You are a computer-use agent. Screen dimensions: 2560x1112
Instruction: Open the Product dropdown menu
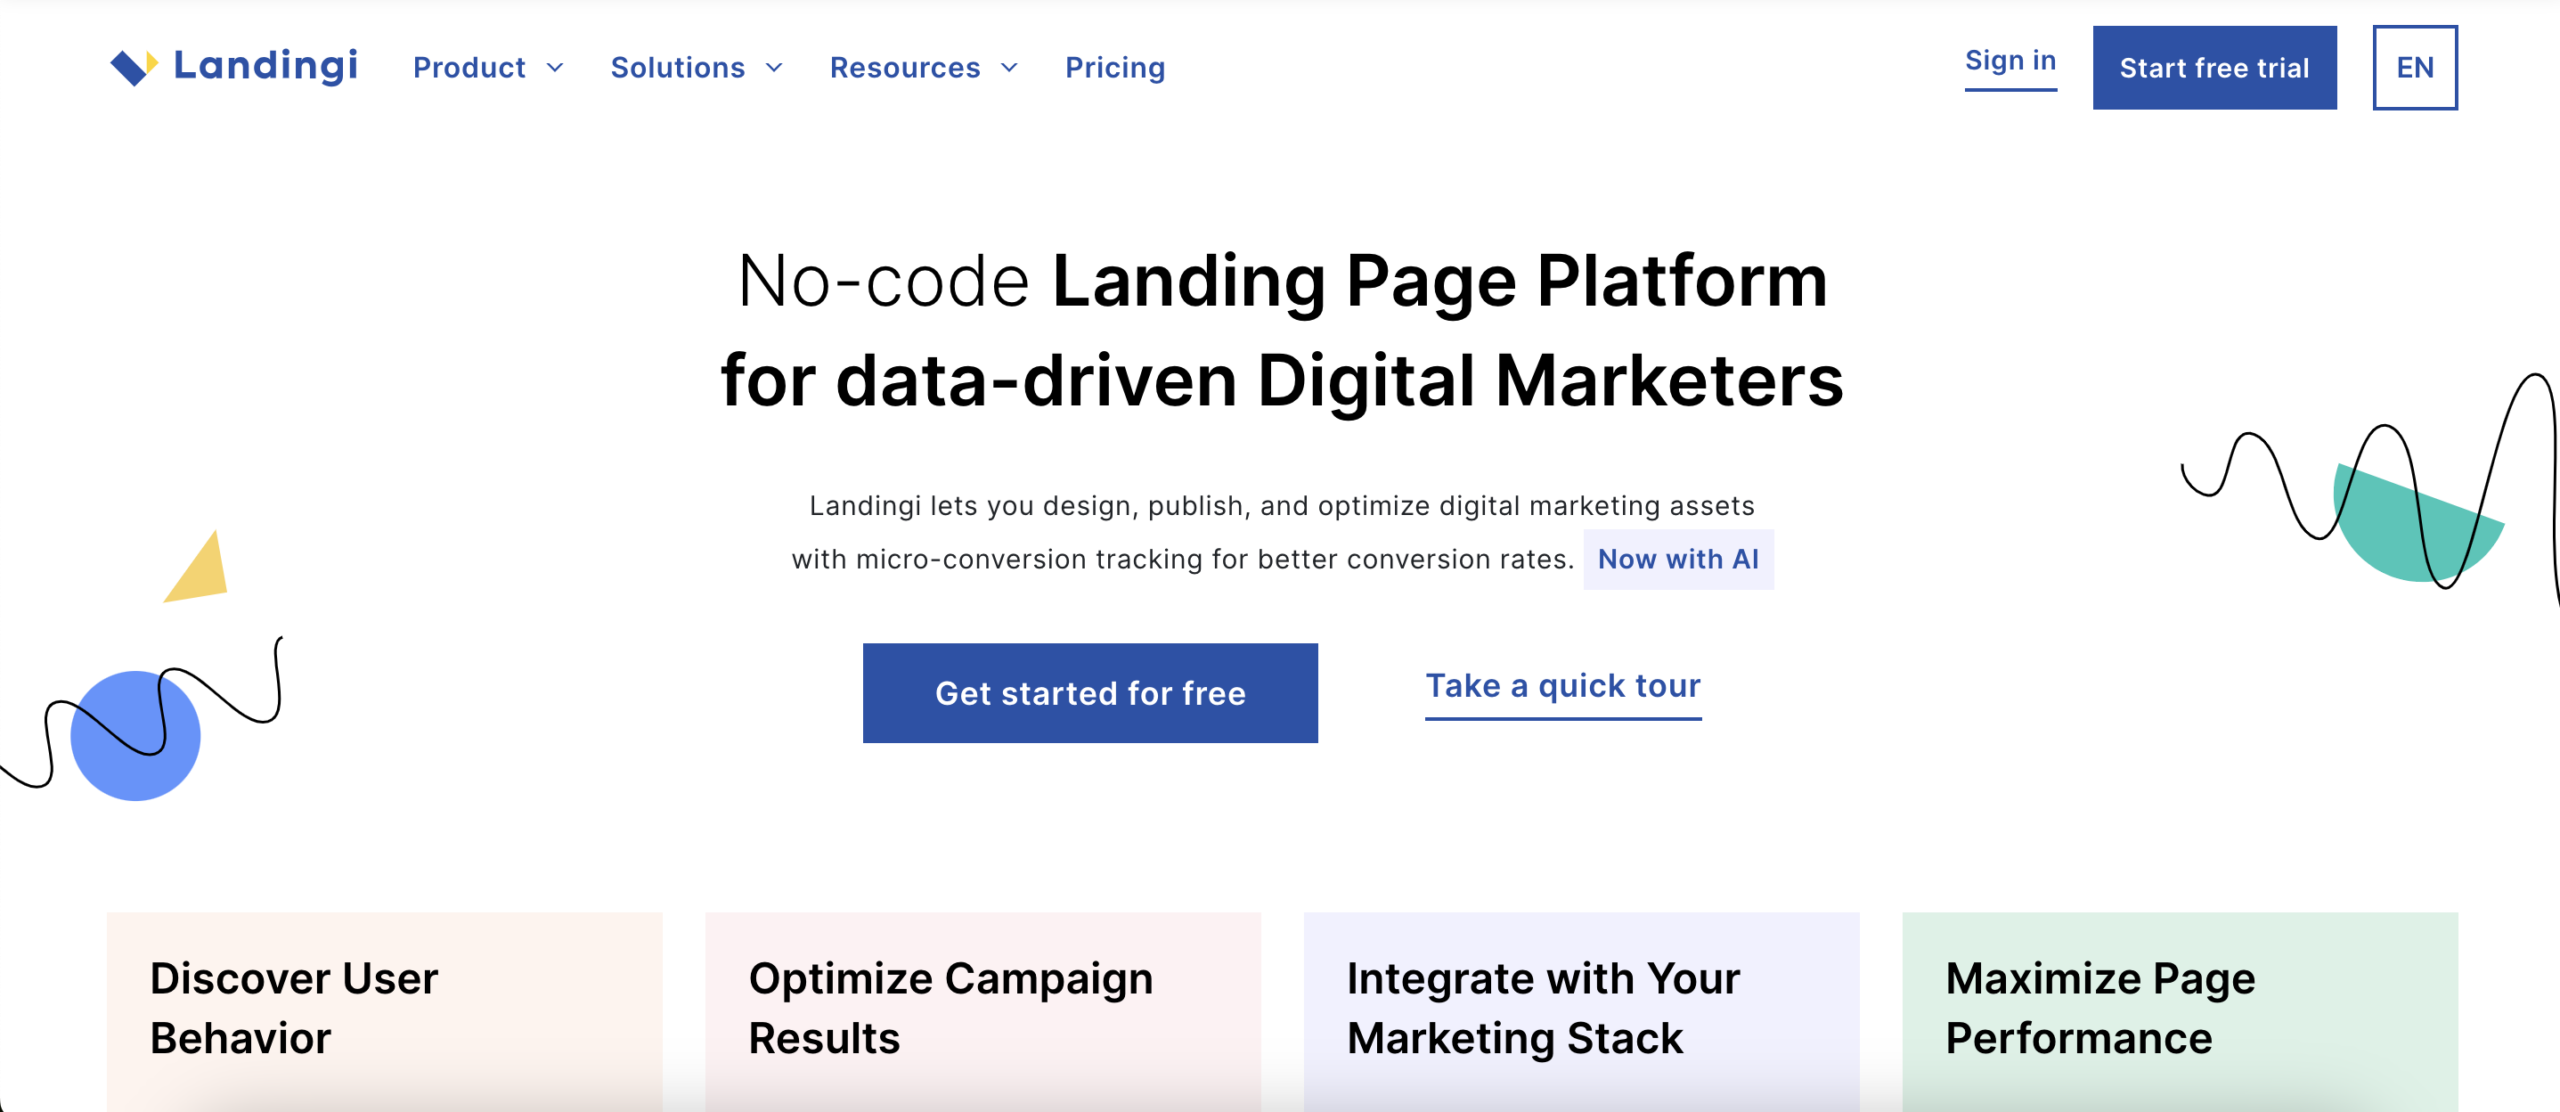click(485, 67)
